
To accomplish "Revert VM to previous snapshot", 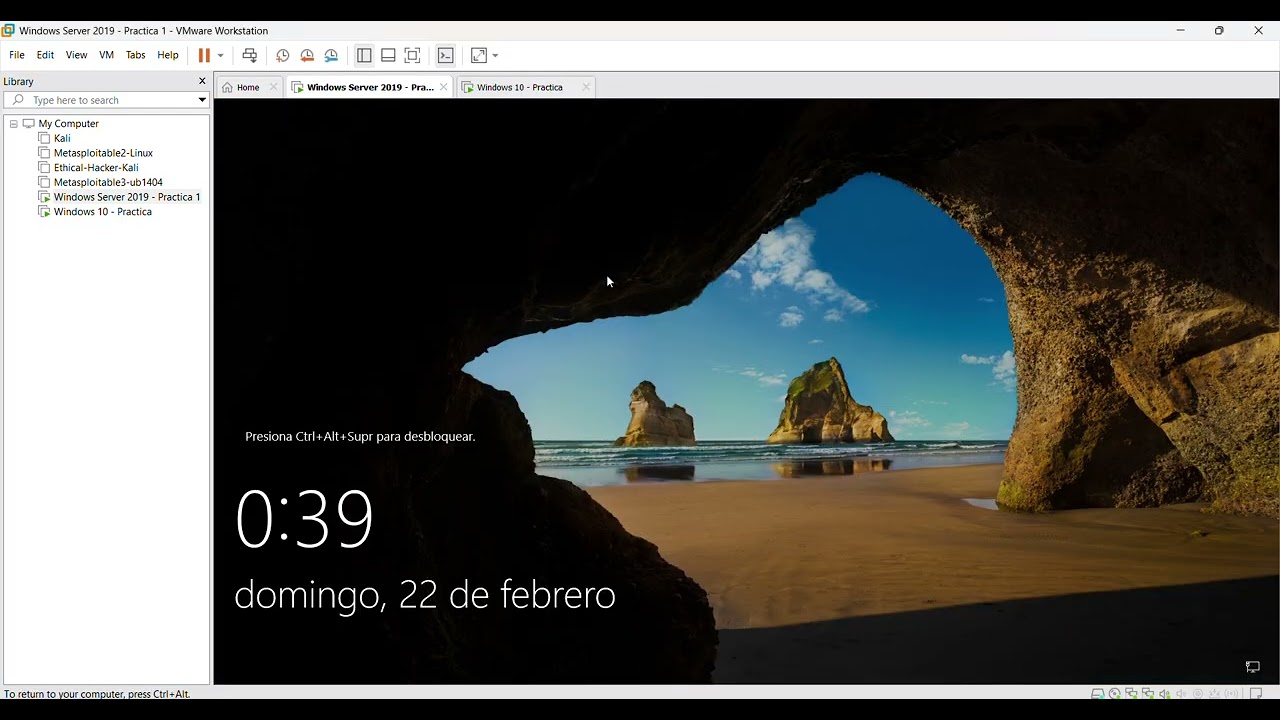I will 307,56.
